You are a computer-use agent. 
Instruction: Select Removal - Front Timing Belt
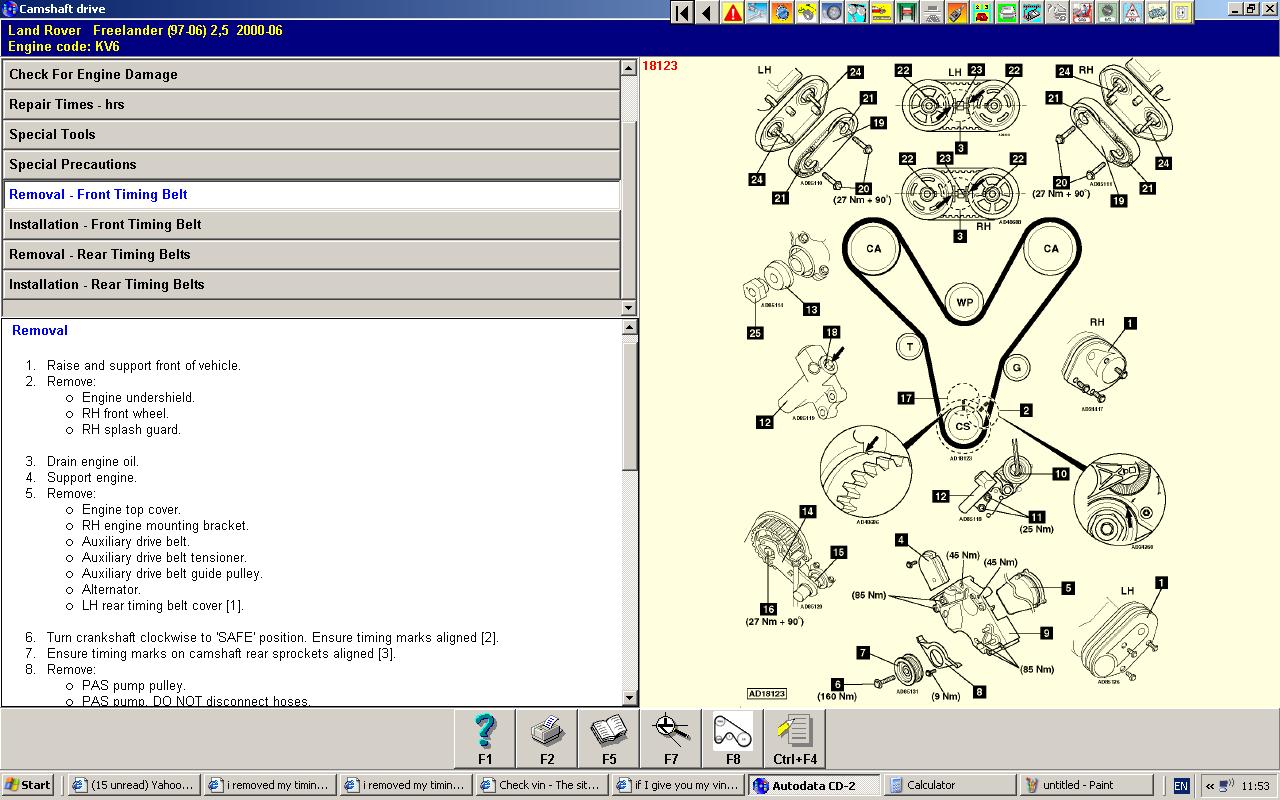click(x=310, y=195)
